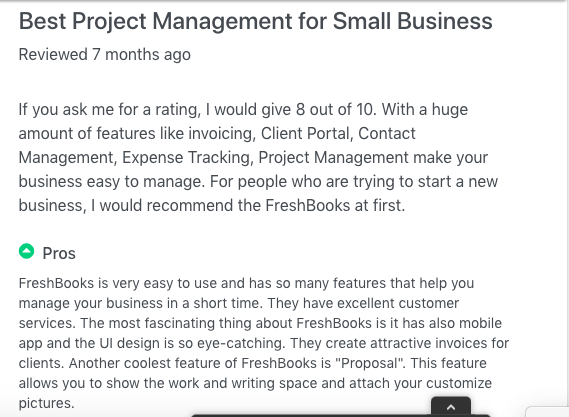The height and width of the screenshot is (417, 569).
Task: Click the last word "pictures." in Pros
Action: tap(46, 403)
